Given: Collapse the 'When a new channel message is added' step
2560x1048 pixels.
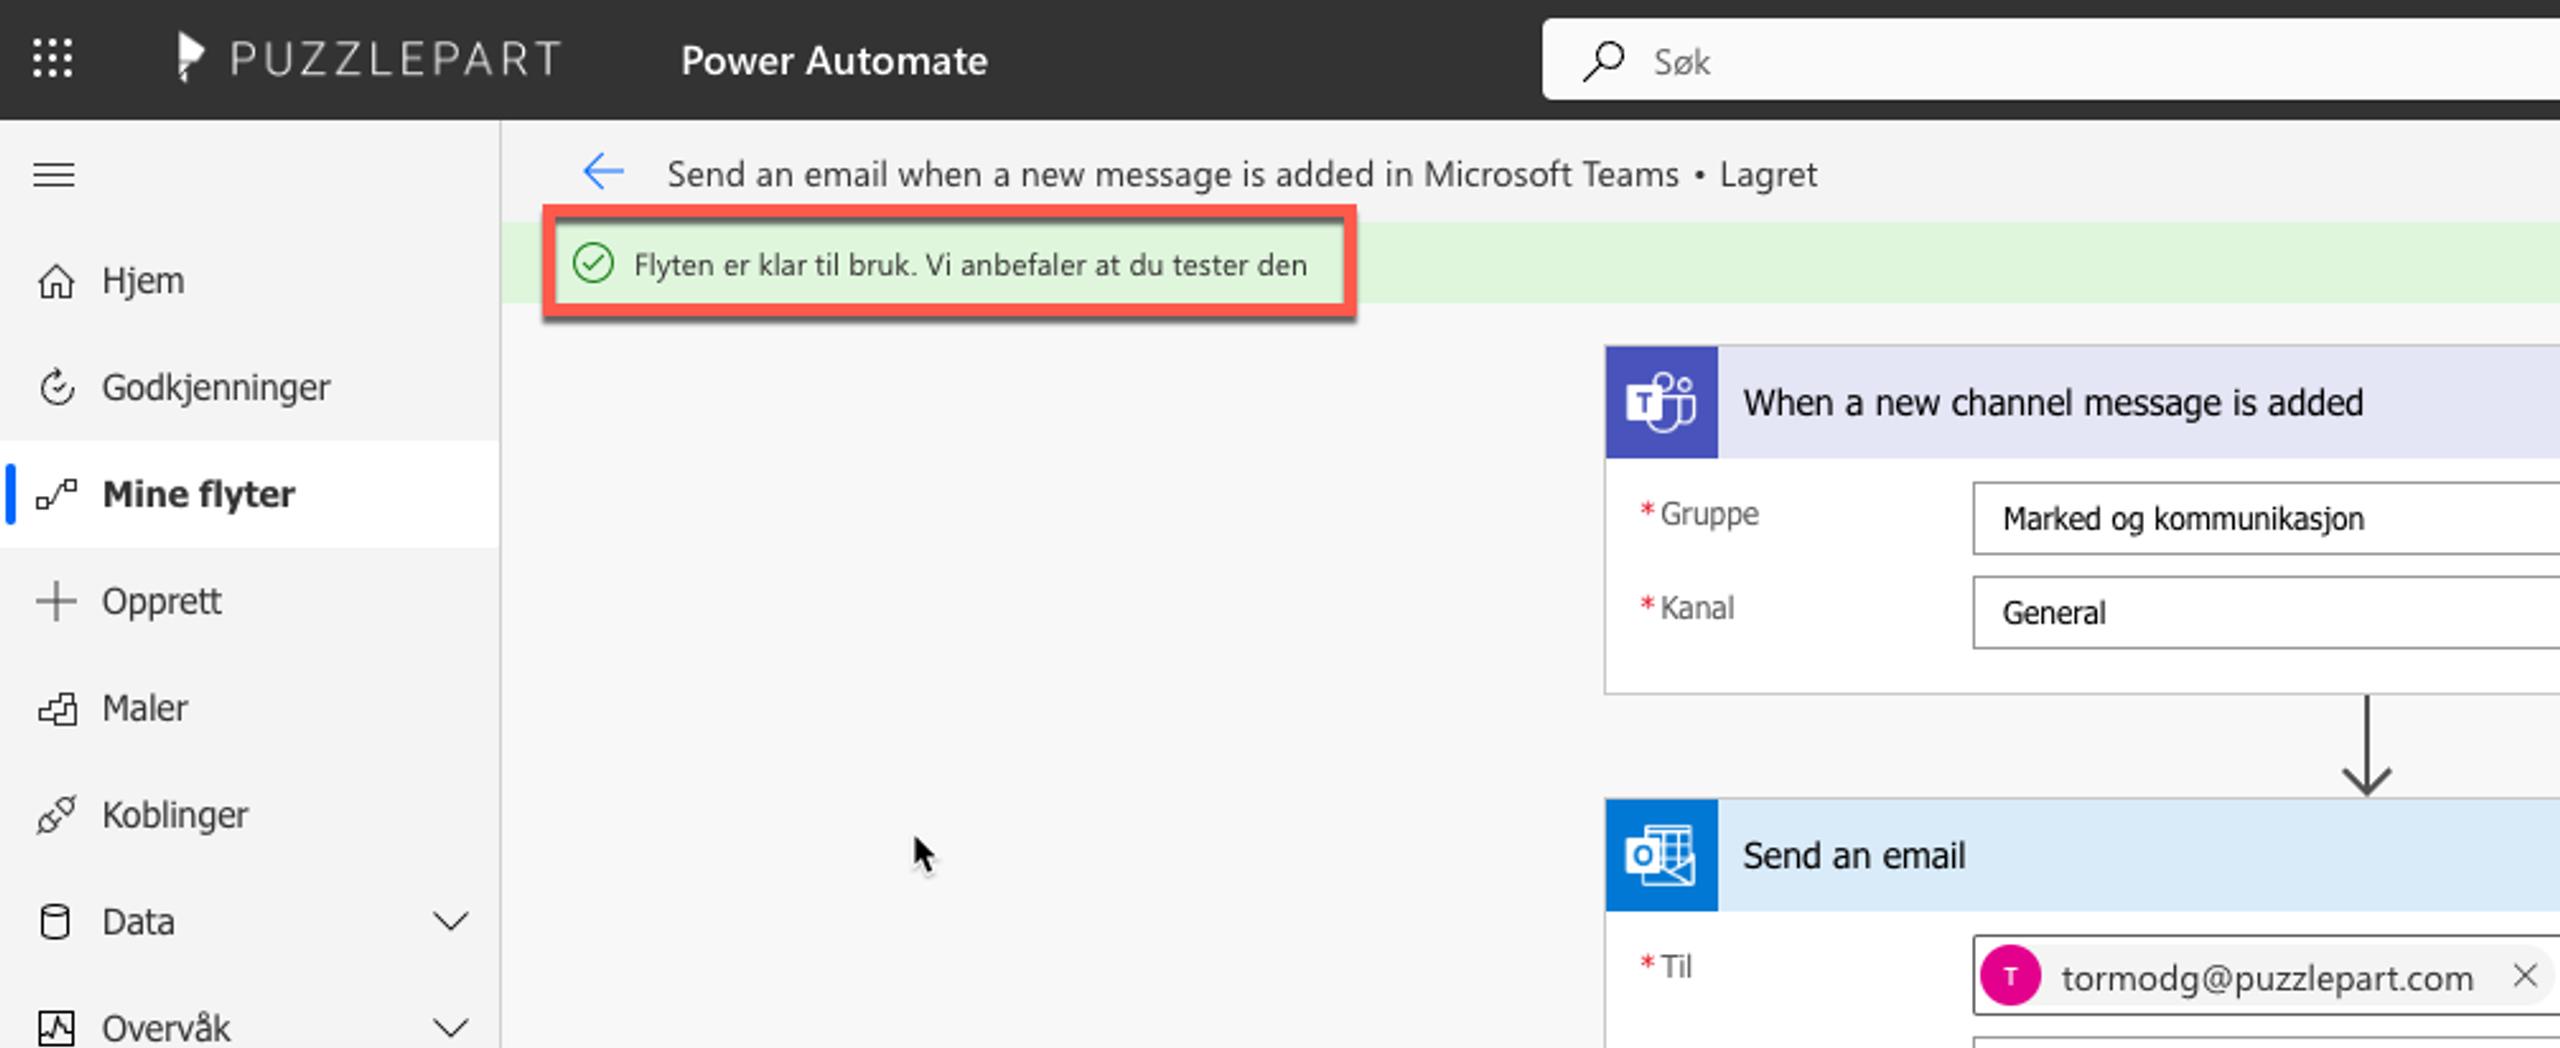Looking at the screenshot, I should pos(2083,402).
